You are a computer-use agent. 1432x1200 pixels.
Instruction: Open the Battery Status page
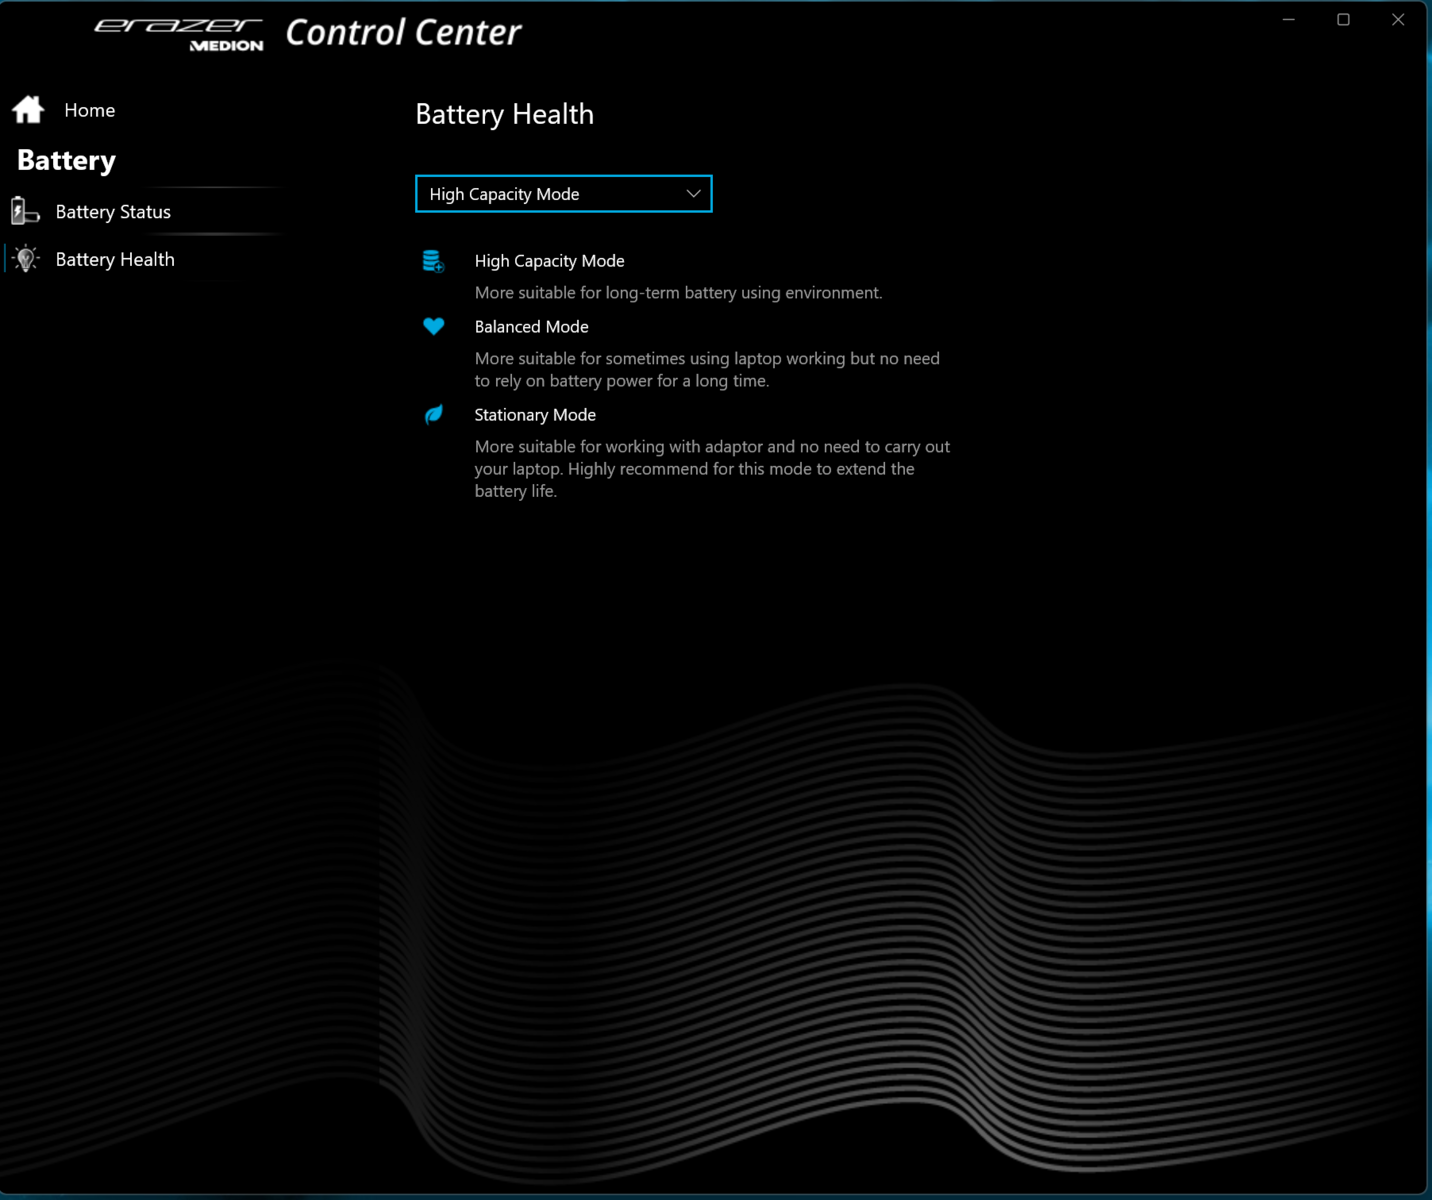pyautogui.click(x=113, y=212)
